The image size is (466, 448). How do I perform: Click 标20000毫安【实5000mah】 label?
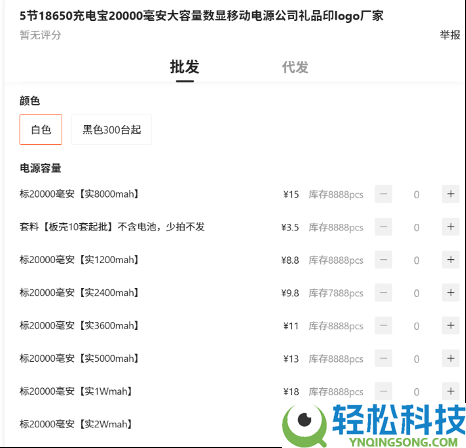(x=79, y=358)
